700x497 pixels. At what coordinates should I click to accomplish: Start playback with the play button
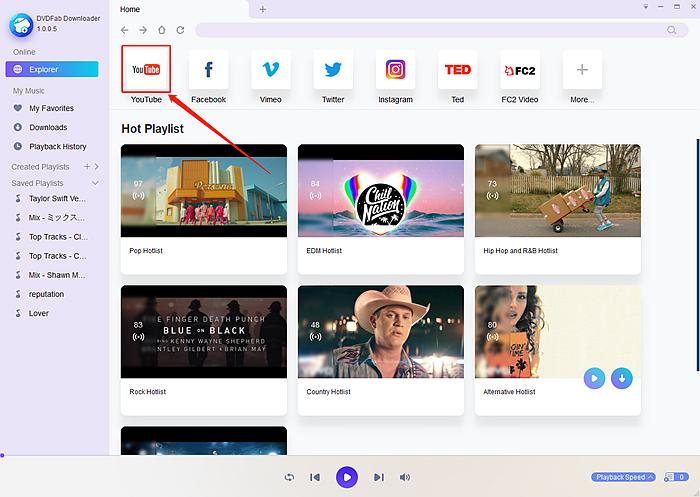pyautogui.click(x=347, y=477)
